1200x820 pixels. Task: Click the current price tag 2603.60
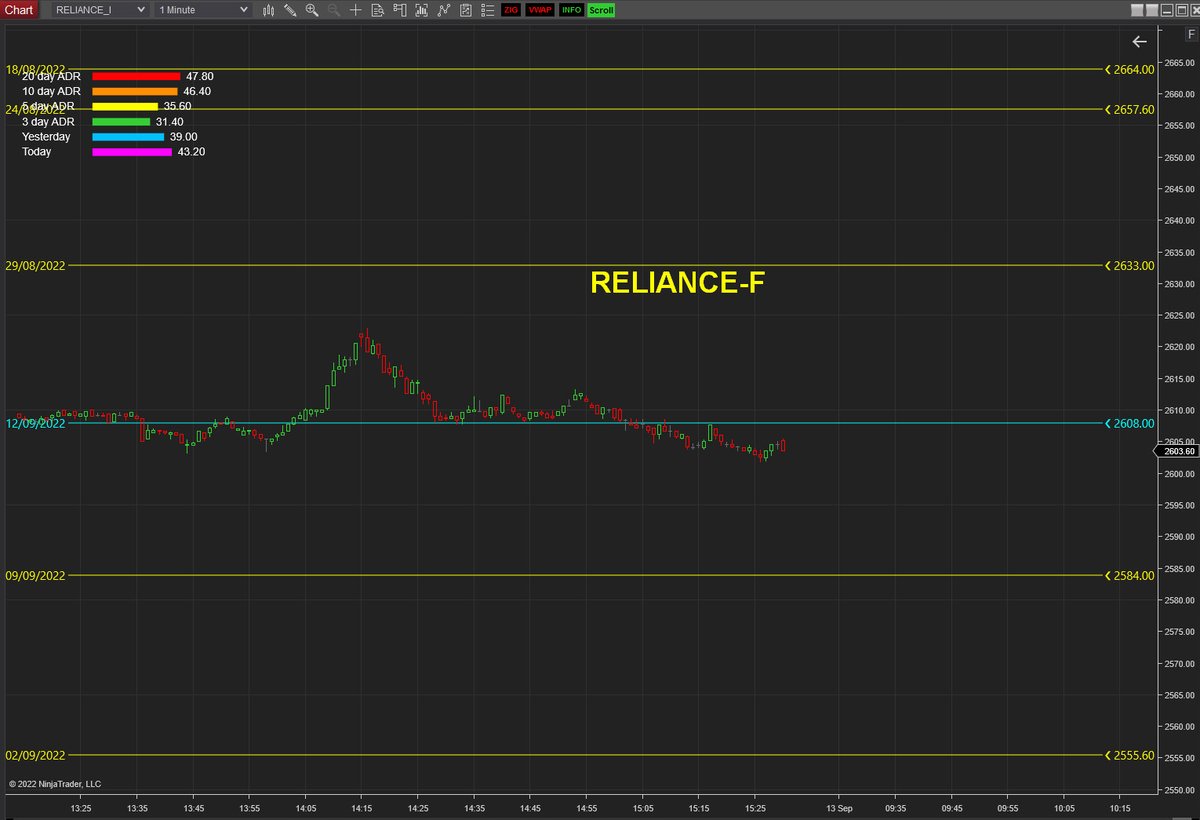(1179, 451)
